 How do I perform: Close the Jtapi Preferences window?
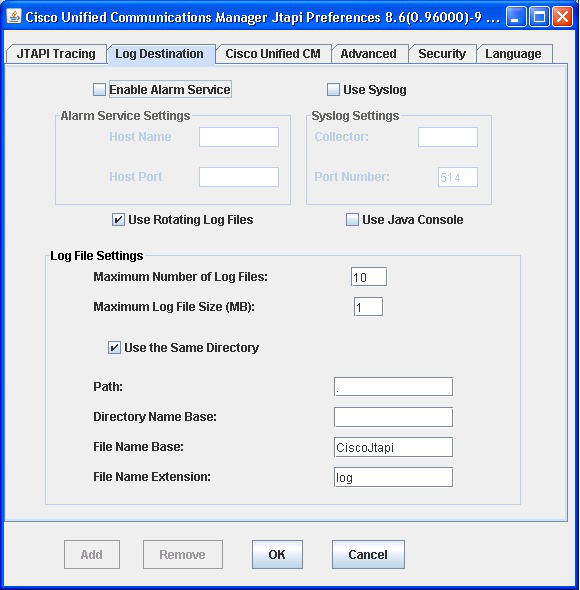562,17
